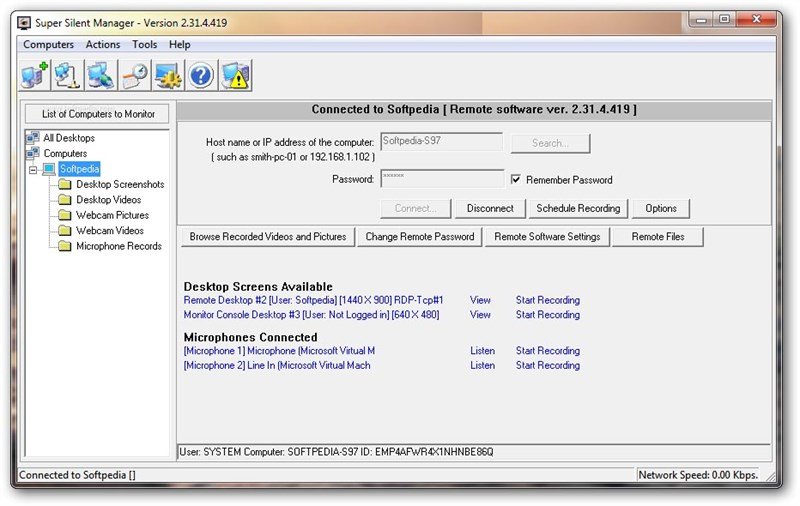Toggle the Remember Password checkbox

coord(516,180)
